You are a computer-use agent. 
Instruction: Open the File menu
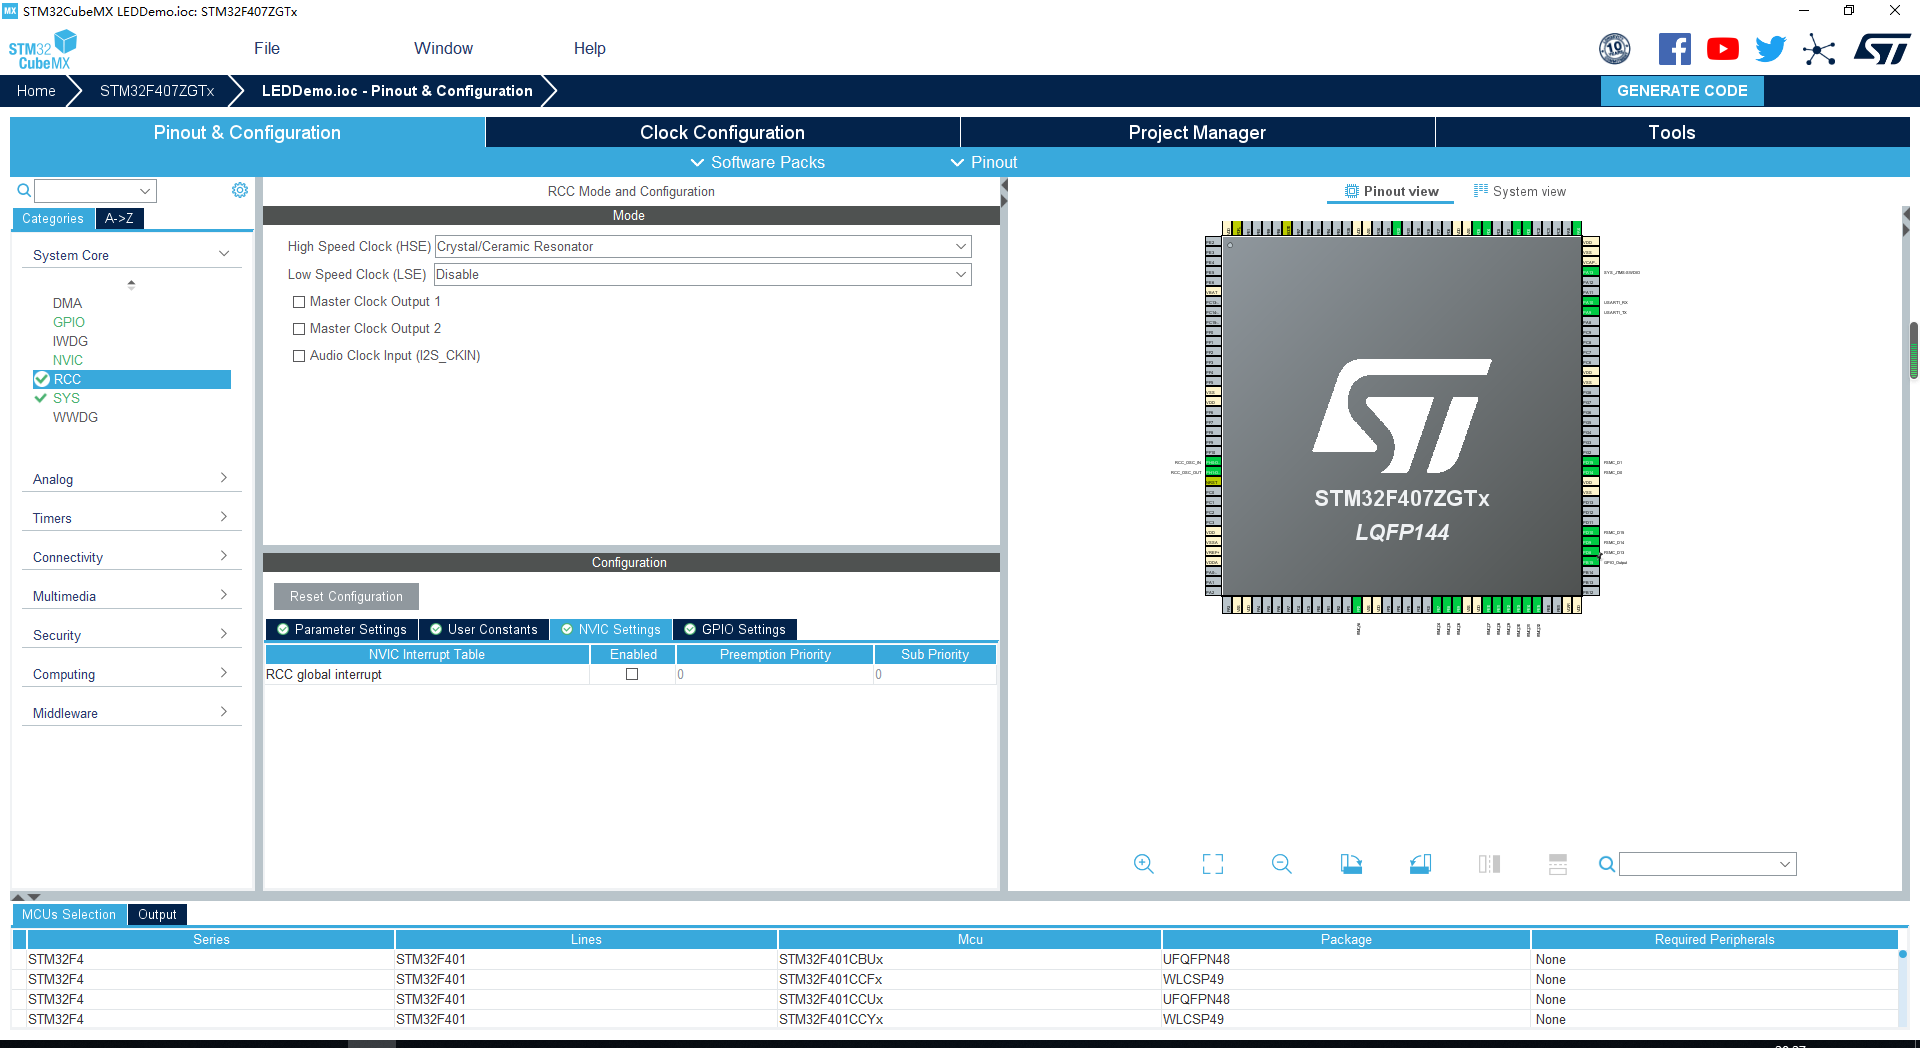point(267,48)
